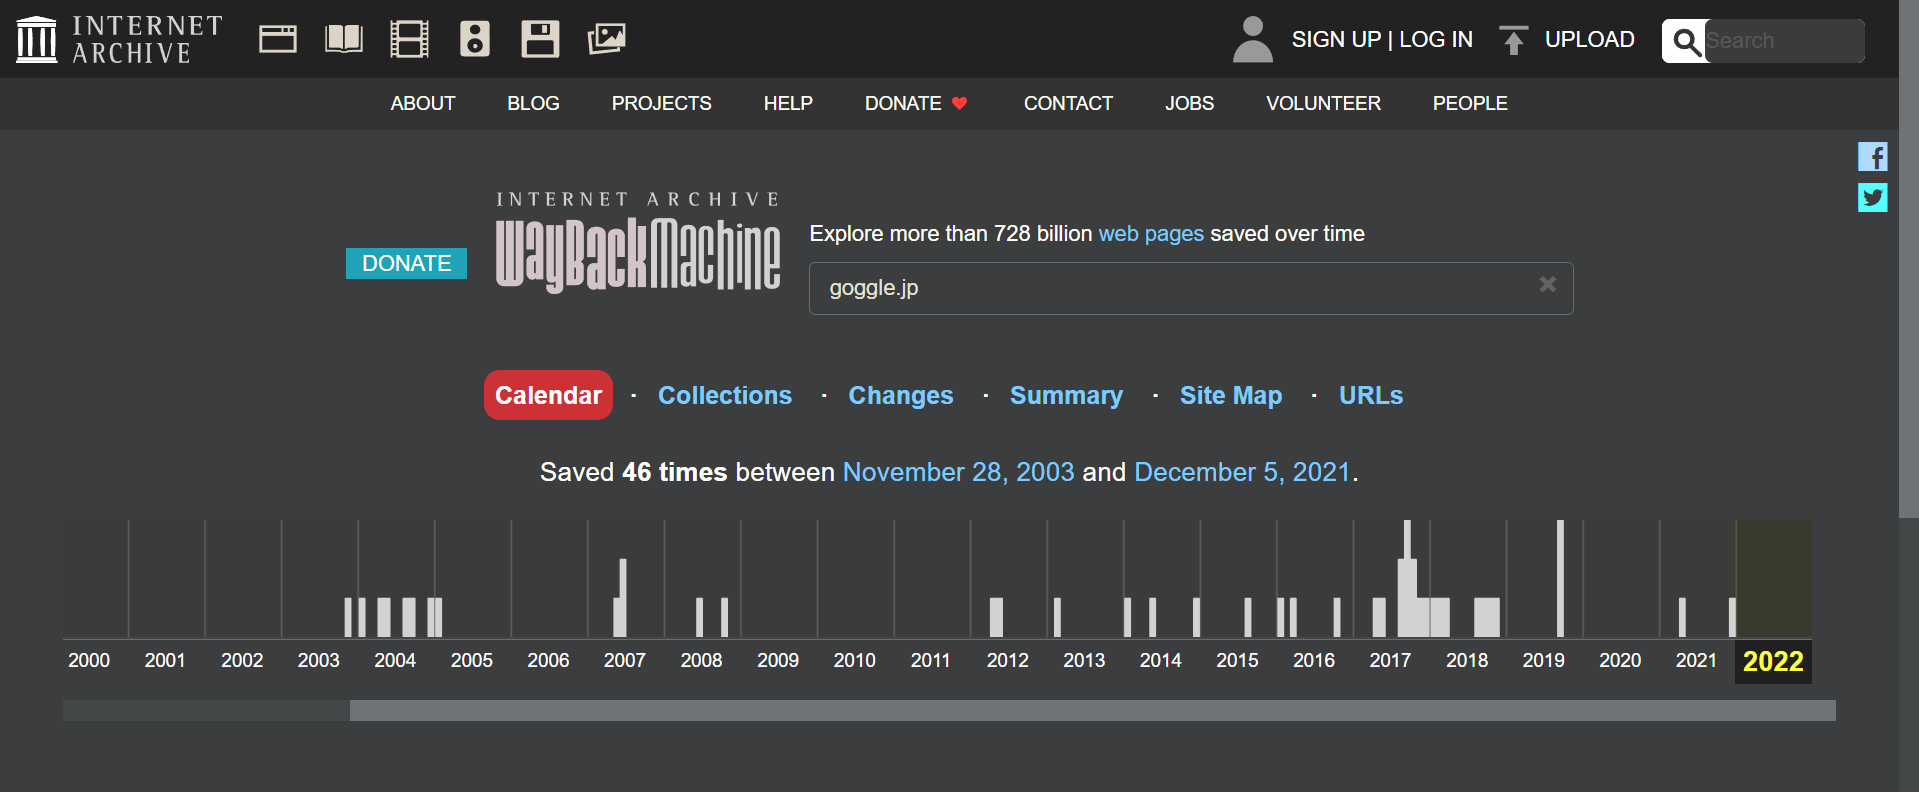
Task: Click the teal DONATE button
Action: (x=406, y=264)
